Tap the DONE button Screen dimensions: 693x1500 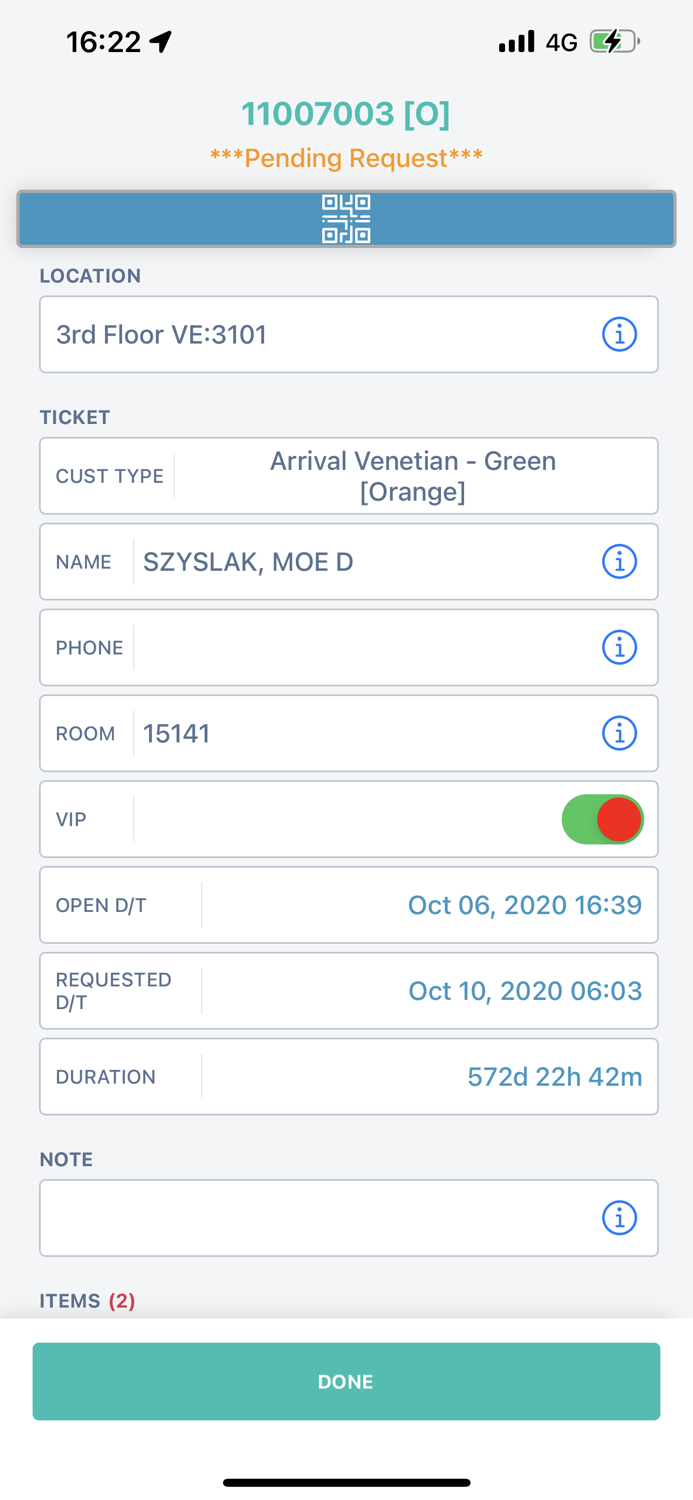pyautogui.click(x=346, y=1381)
